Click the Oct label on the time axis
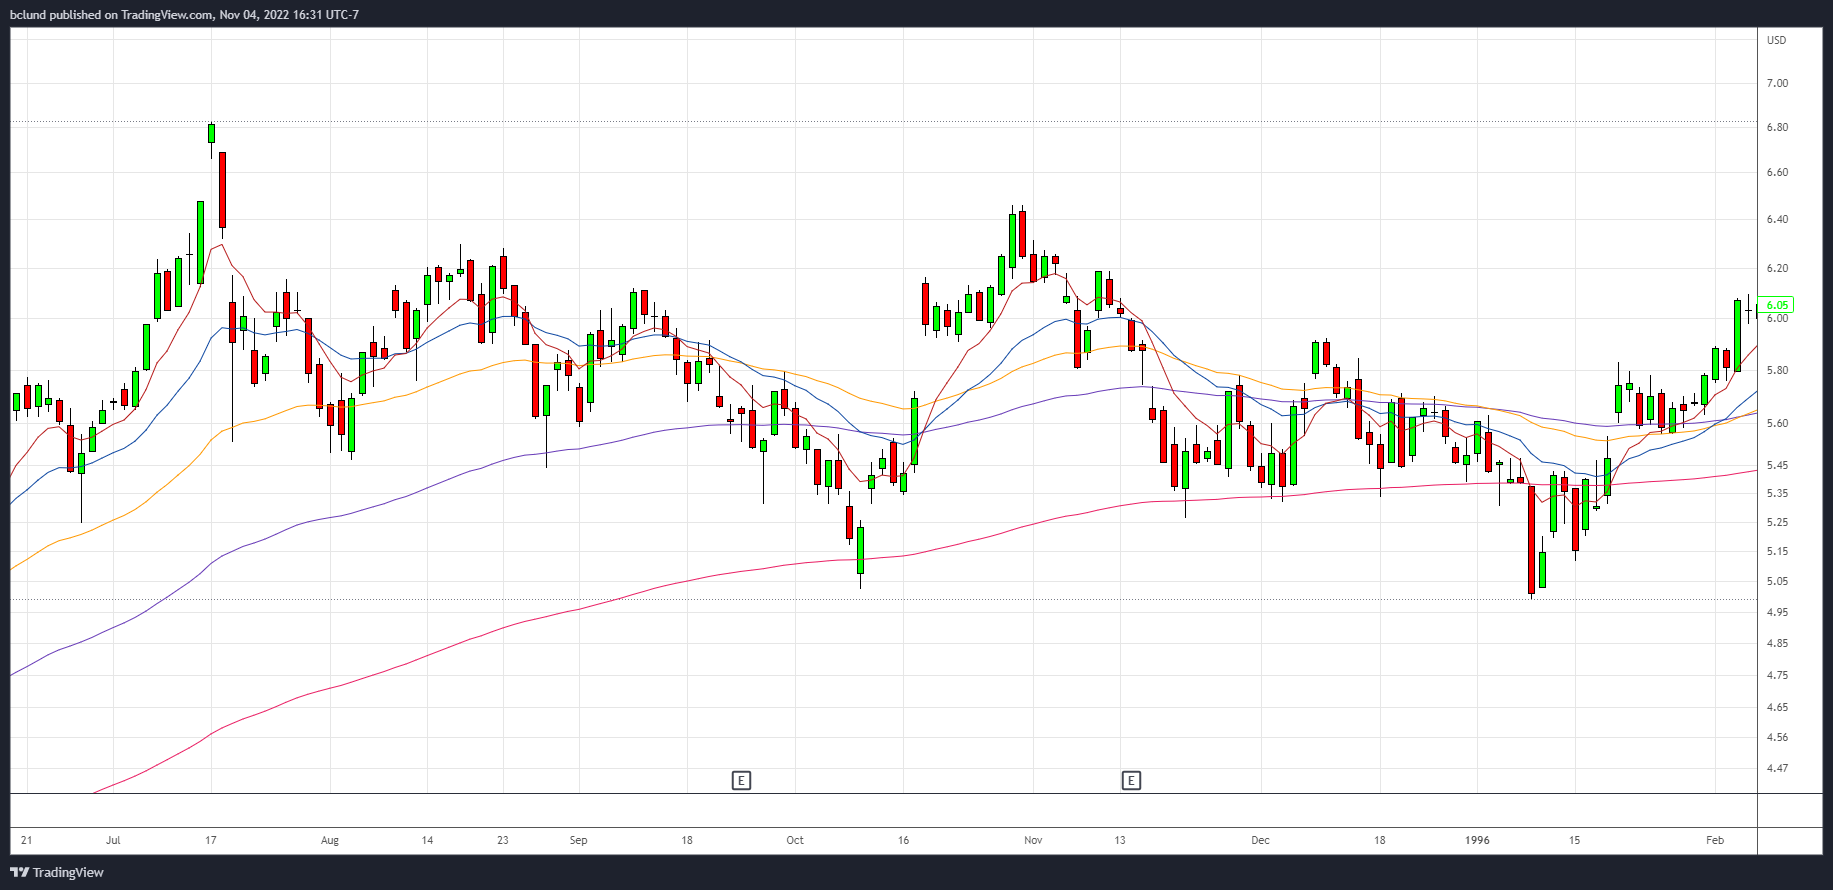This screenshot has width=1833, height=890. tap(795, 840)
